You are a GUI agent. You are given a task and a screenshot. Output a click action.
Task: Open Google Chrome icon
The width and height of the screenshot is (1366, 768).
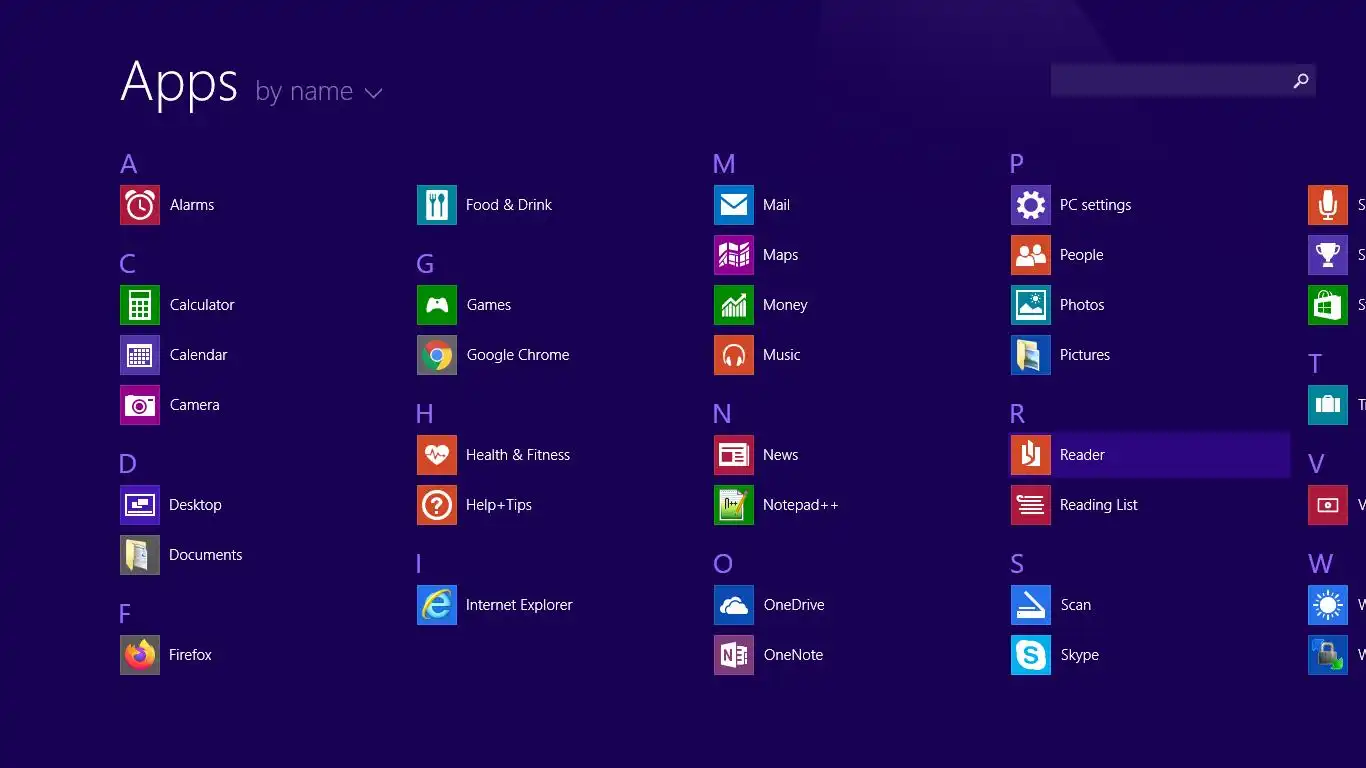click(437, 355)
